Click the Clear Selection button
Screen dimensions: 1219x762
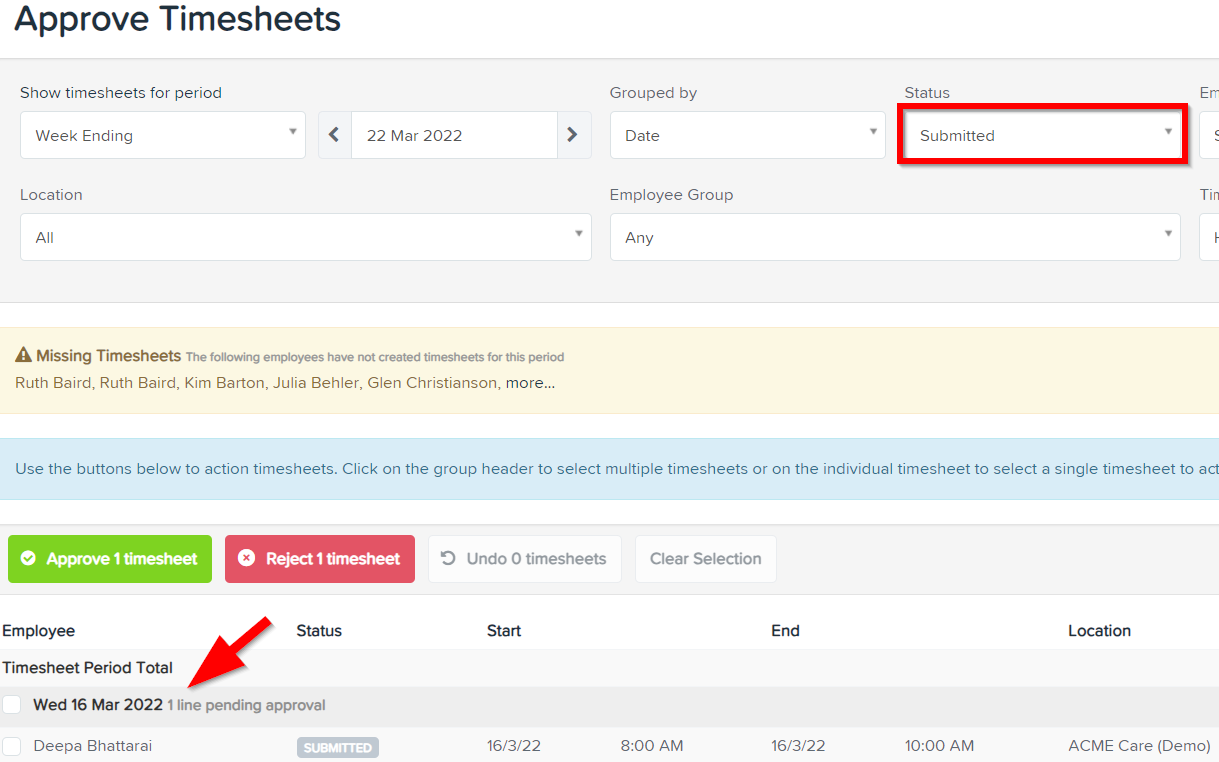(705, 559)
